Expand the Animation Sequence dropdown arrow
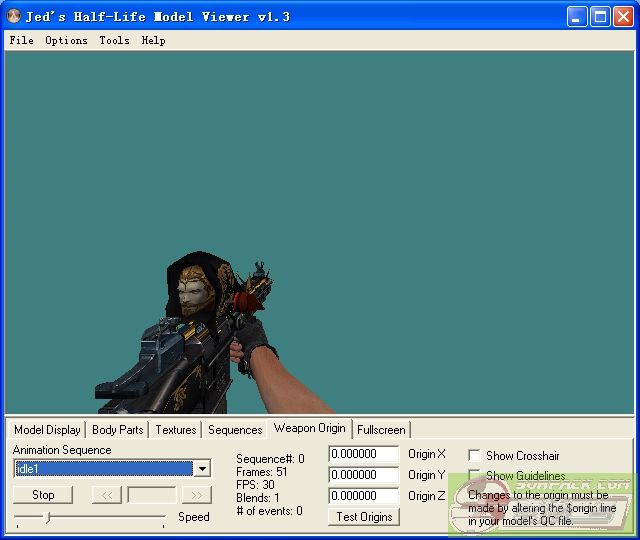This screenshot has height=540, width=640. (x=202, y=469)
